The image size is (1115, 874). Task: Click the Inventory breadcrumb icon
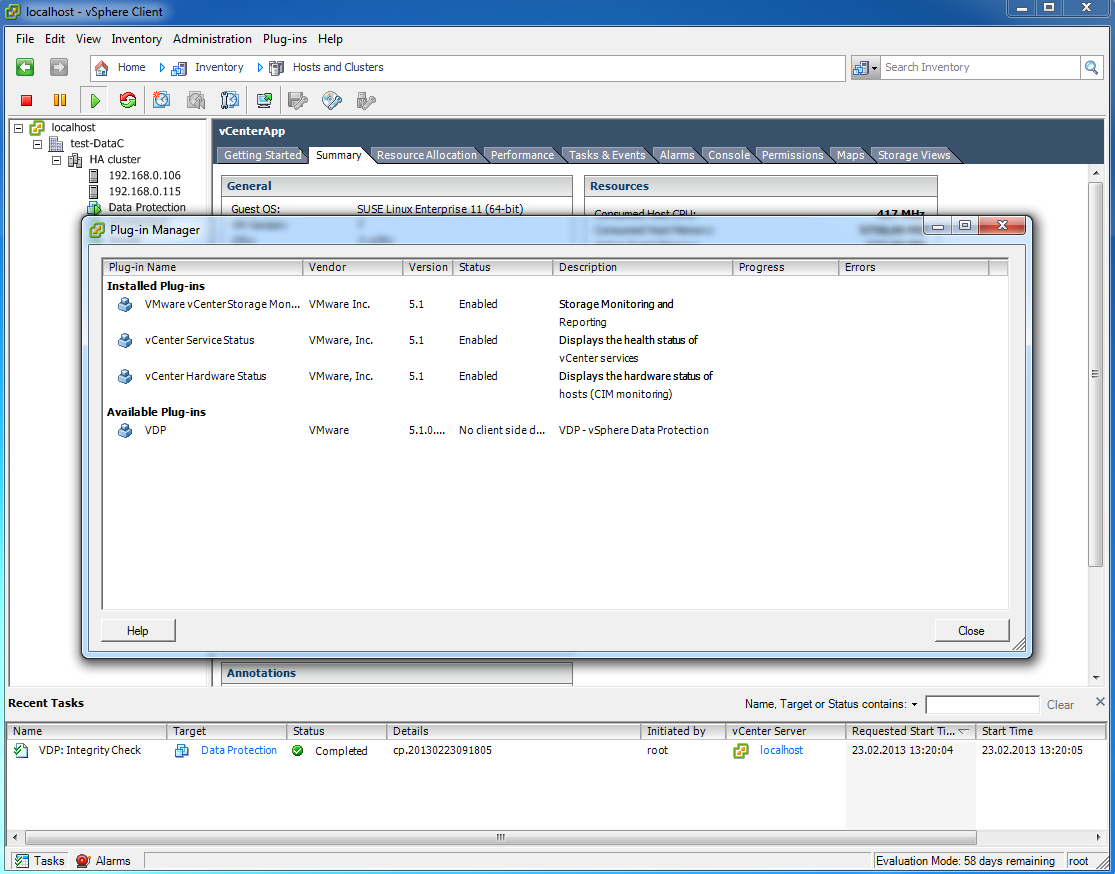(x=178, y=68)
